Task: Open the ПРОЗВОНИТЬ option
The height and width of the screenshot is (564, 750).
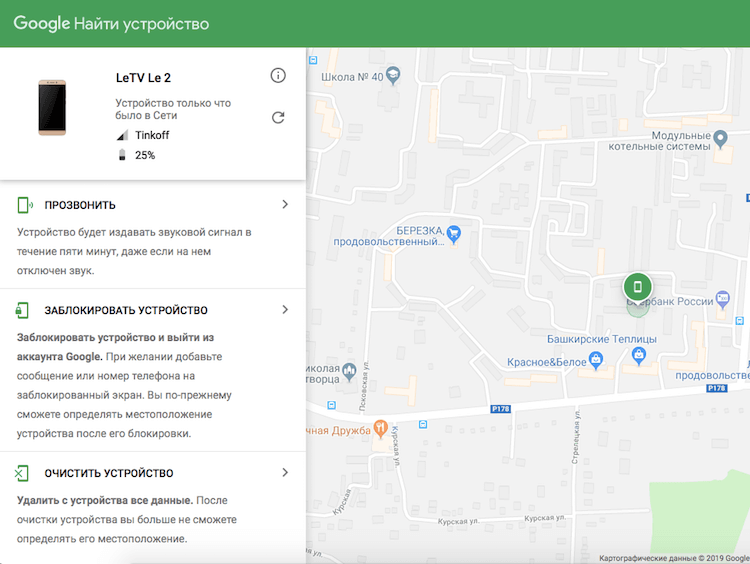Action: tap(80, 205)
